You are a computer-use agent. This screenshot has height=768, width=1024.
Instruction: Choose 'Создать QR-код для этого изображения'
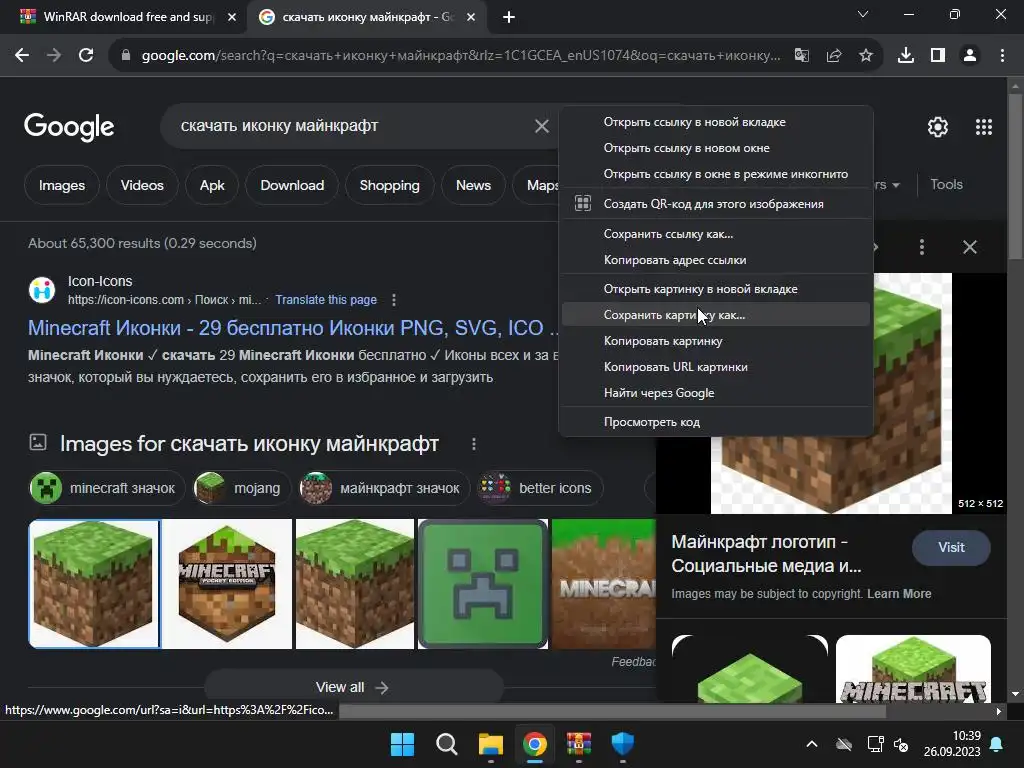click(716, 204)
